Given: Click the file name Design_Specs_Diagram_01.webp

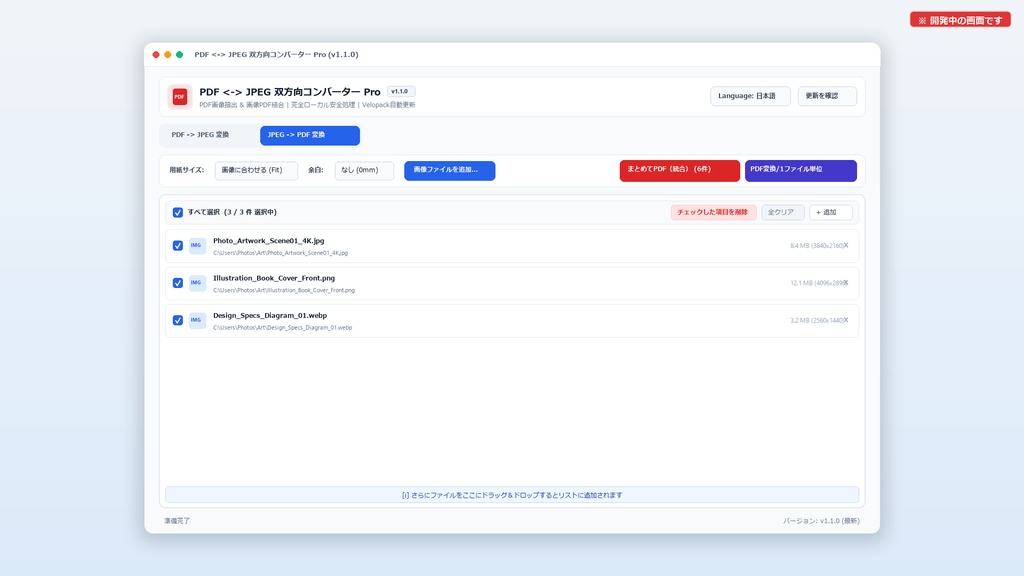Looking at the screenshot, I should click(270, 315).
